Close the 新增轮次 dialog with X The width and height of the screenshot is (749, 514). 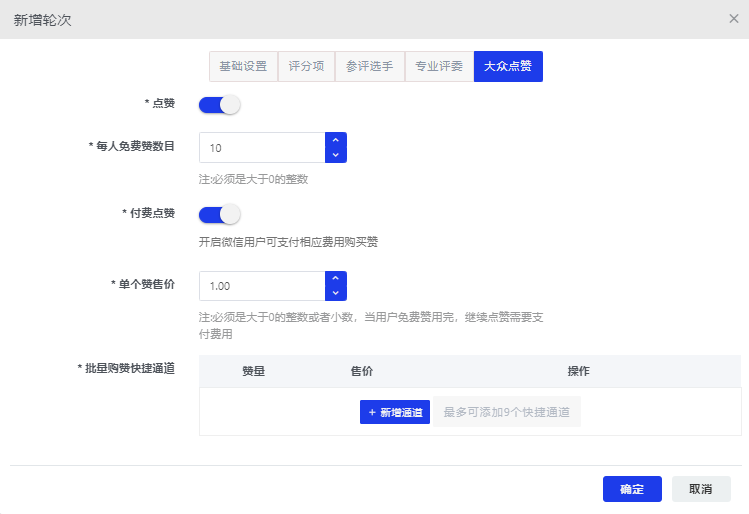pyautogui.click(x=734, y=19)
